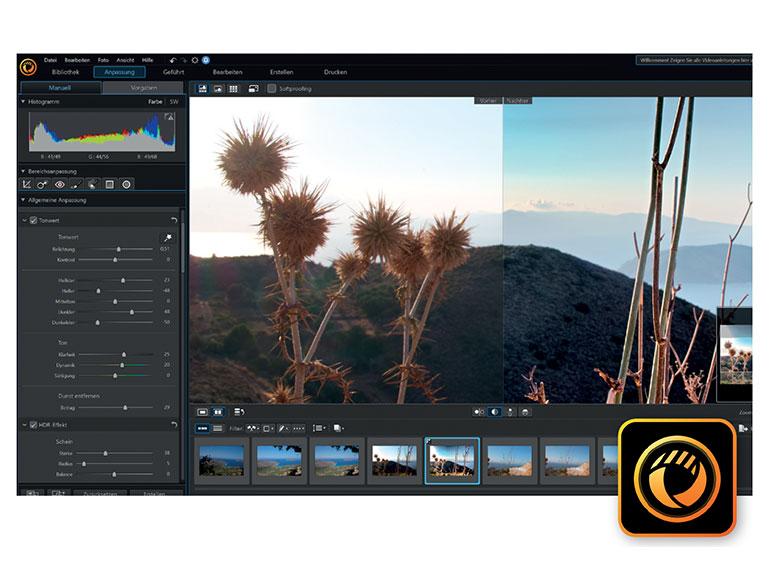Image resolution: width=770 pixels, height=577 pixels.
Task: Switch the histogram to Farbe mode
Action: (155, 102)
